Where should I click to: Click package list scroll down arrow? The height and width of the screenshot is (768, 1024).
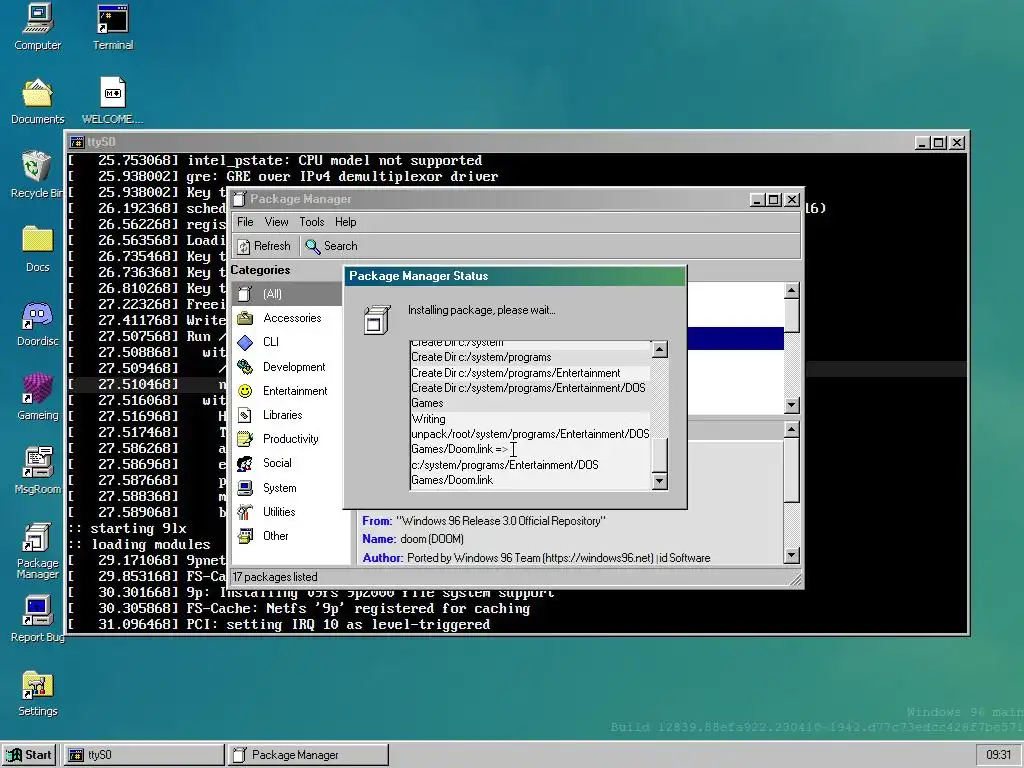(792, 405)
